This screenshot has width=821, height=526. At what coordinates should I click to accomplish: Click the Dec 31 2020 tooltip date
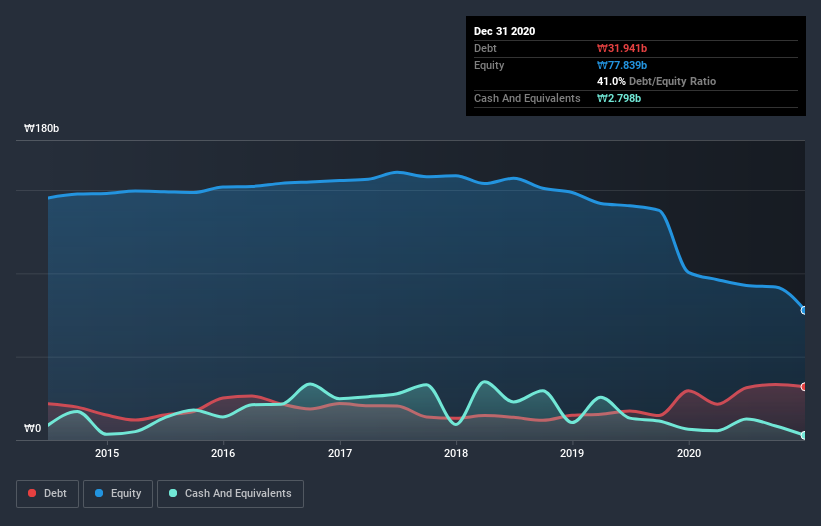[x=504, y=31]
